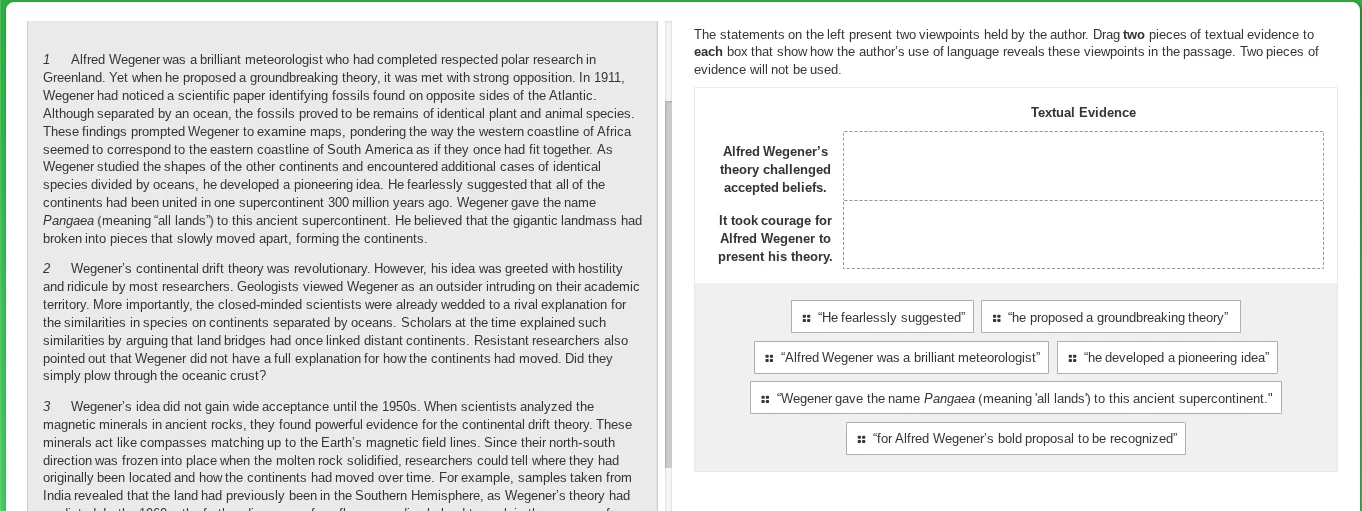Image resolution: width=1362 pixels, height=511 pixels.
Task: Choose the "Alfred Wegener was a brilliant meteorologist" text
Action: pyautogui.click(x=910, y=358)
